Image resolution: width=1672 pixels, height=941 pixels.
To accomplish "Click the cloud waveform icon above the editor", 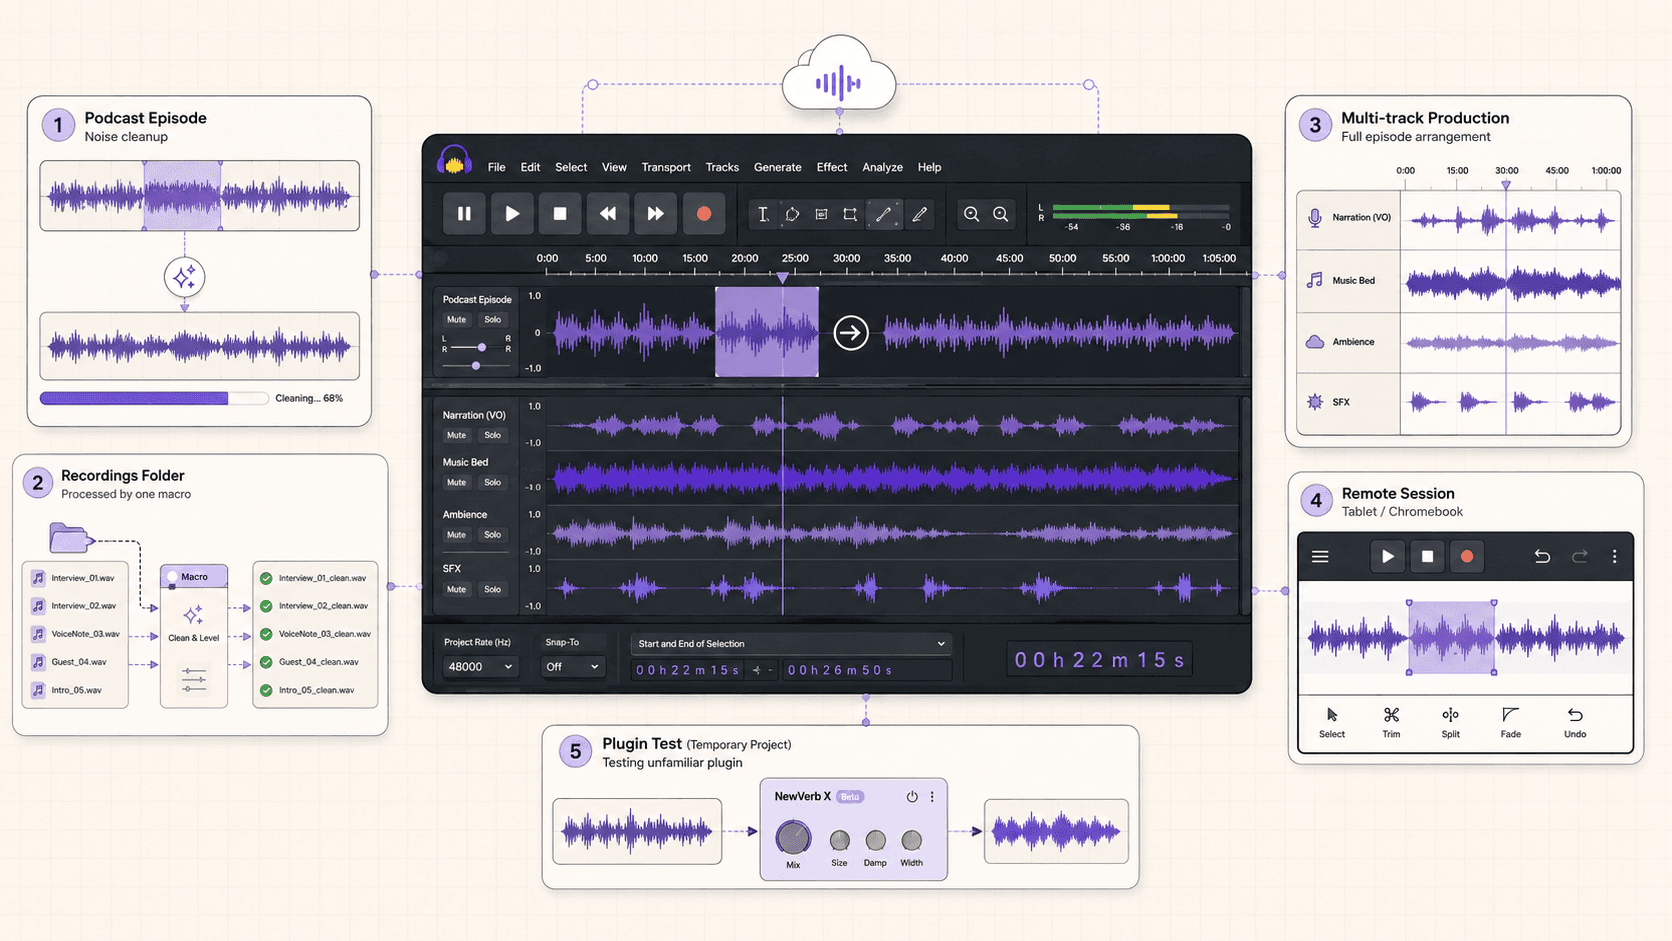I will [x=839, y=75].
